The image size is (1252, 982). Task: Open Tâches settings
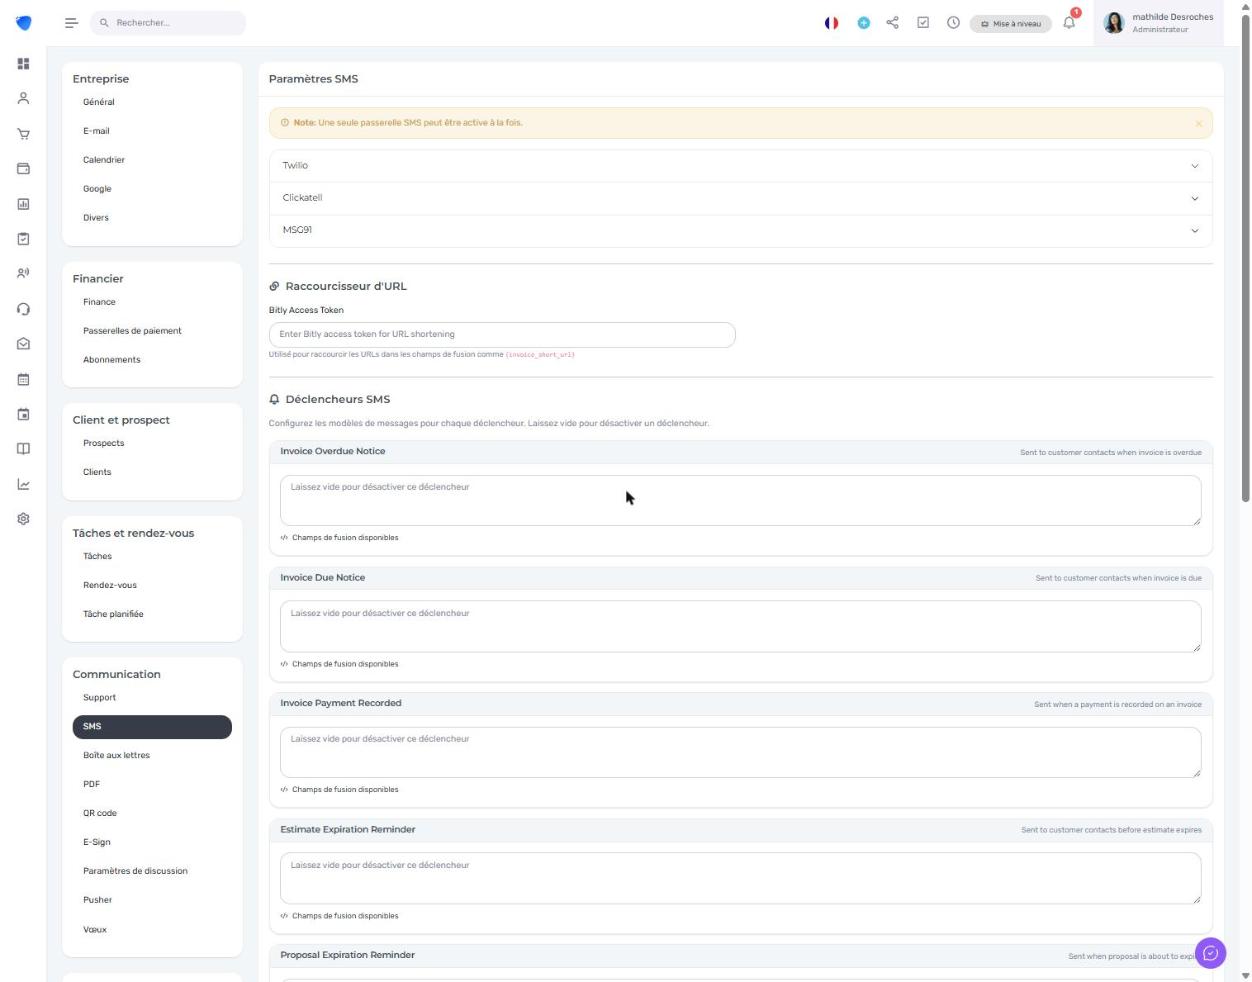(97, 556)
